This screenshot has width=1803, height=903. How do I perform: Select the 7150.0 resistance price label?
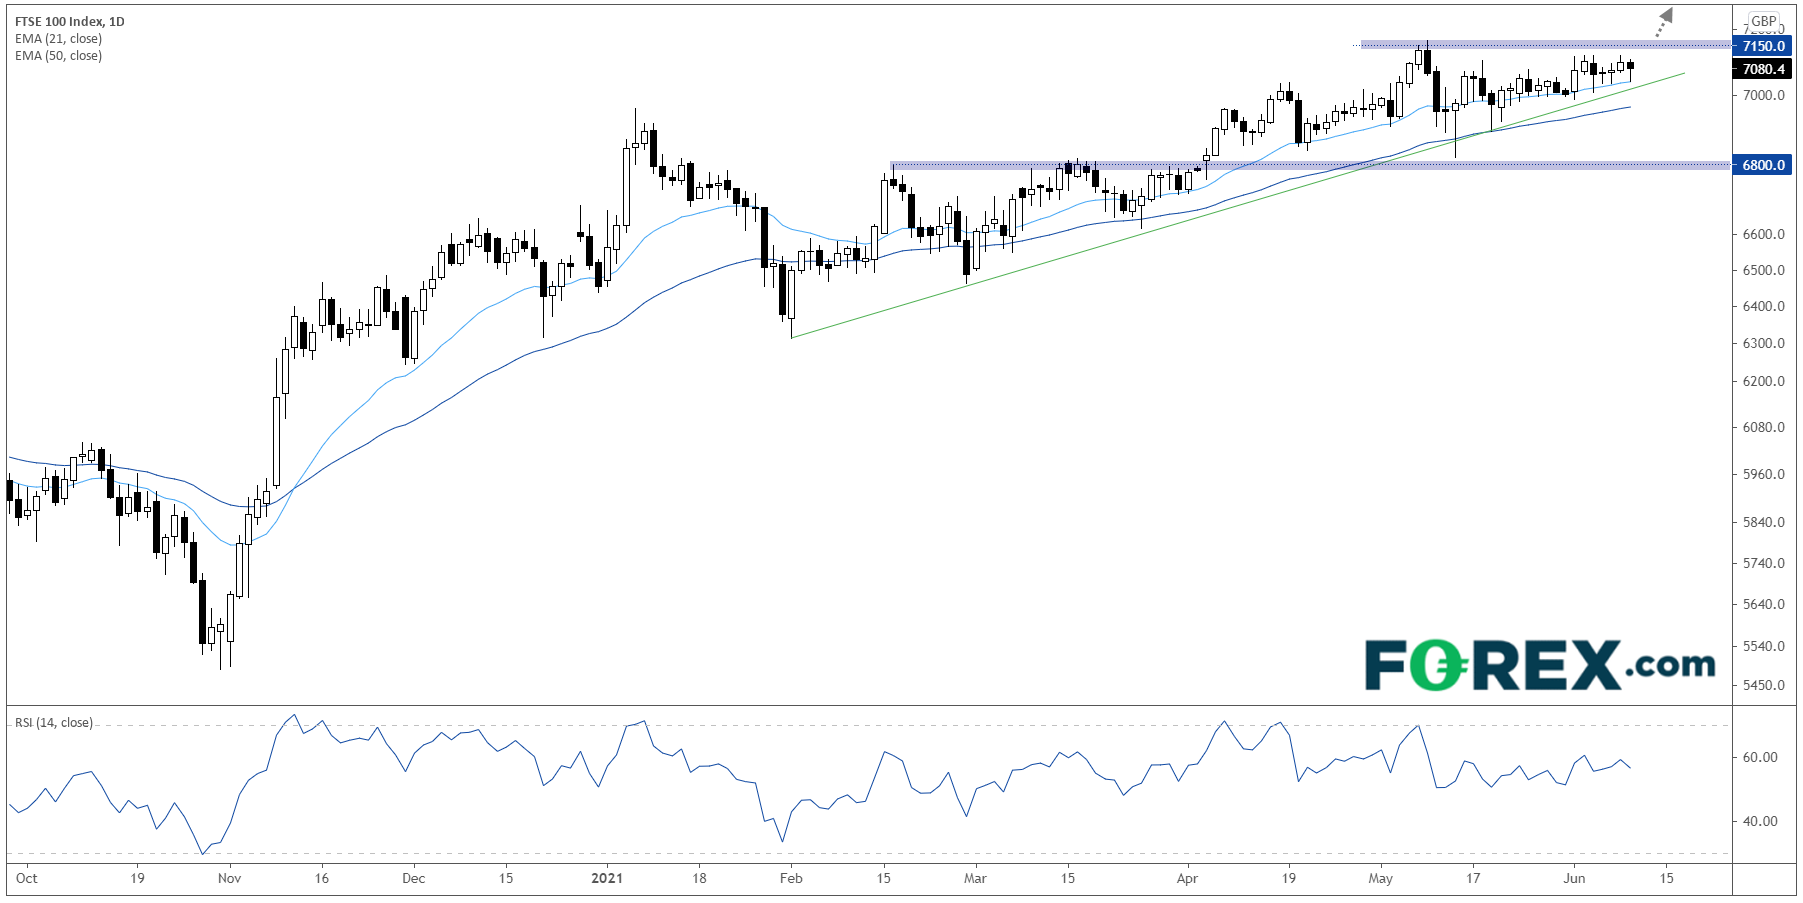1763,46
